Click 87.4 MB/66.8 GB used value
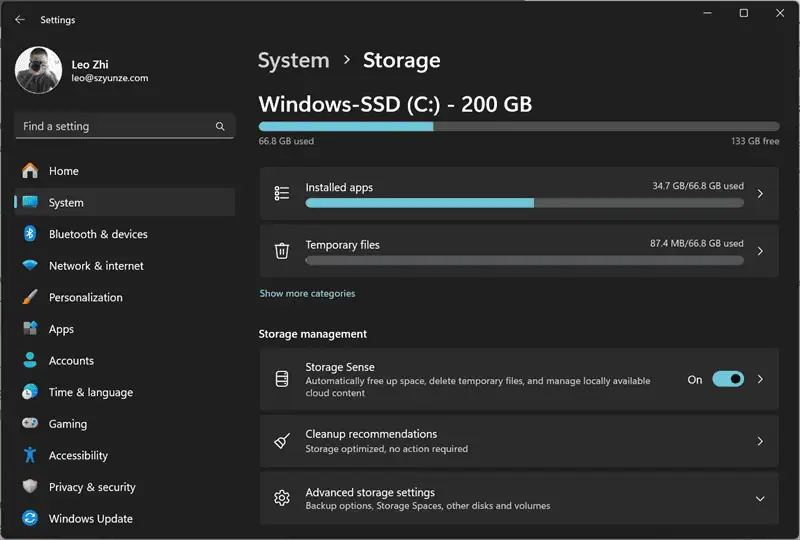The image size is (800, 540). (696, 243)
